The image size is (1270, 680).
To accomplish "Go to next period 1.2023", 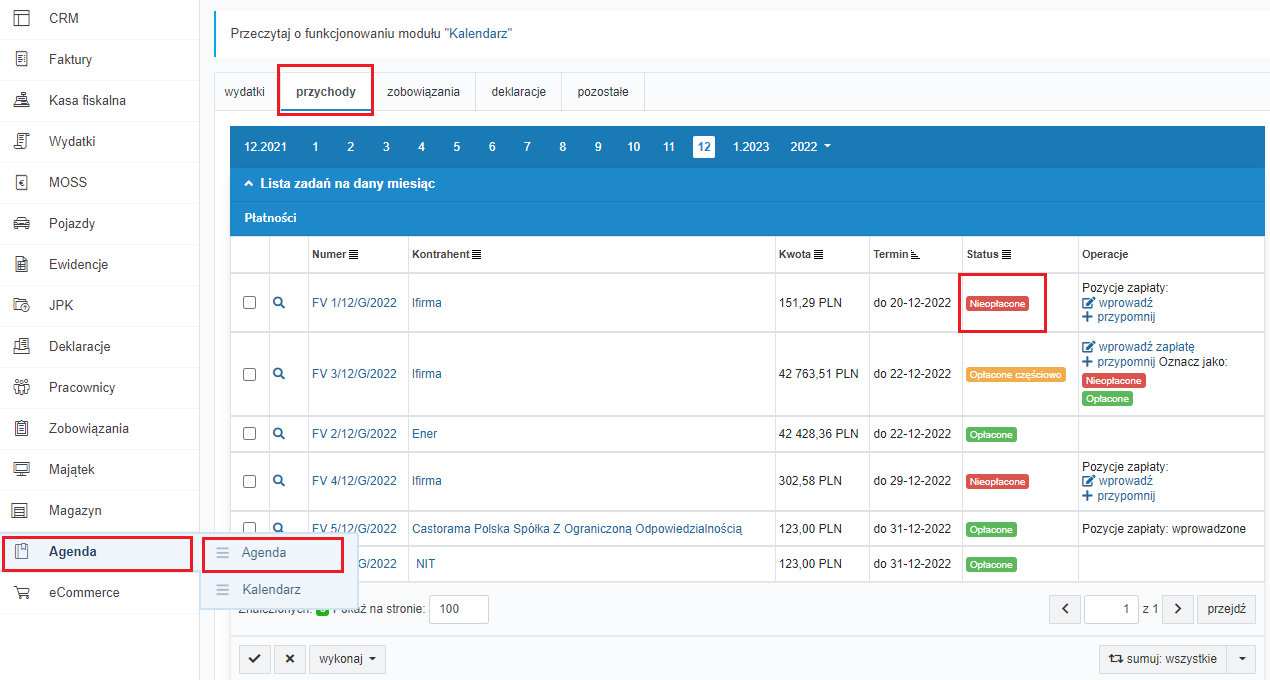I will (751, 147).
